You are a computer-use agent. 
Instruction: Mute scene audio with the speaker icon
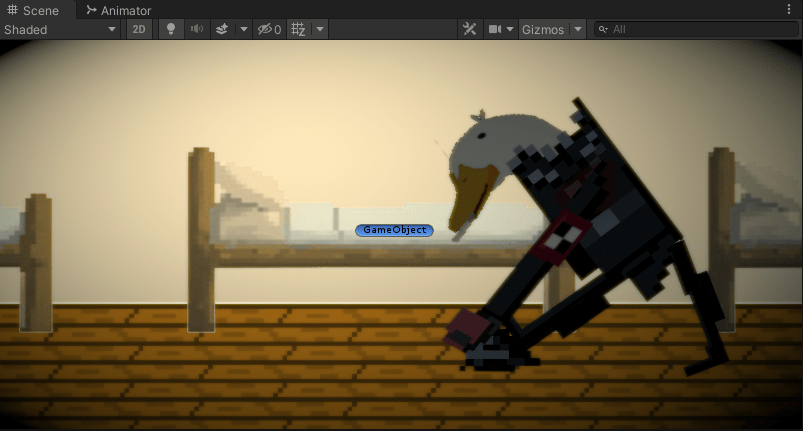coord(197,29)
